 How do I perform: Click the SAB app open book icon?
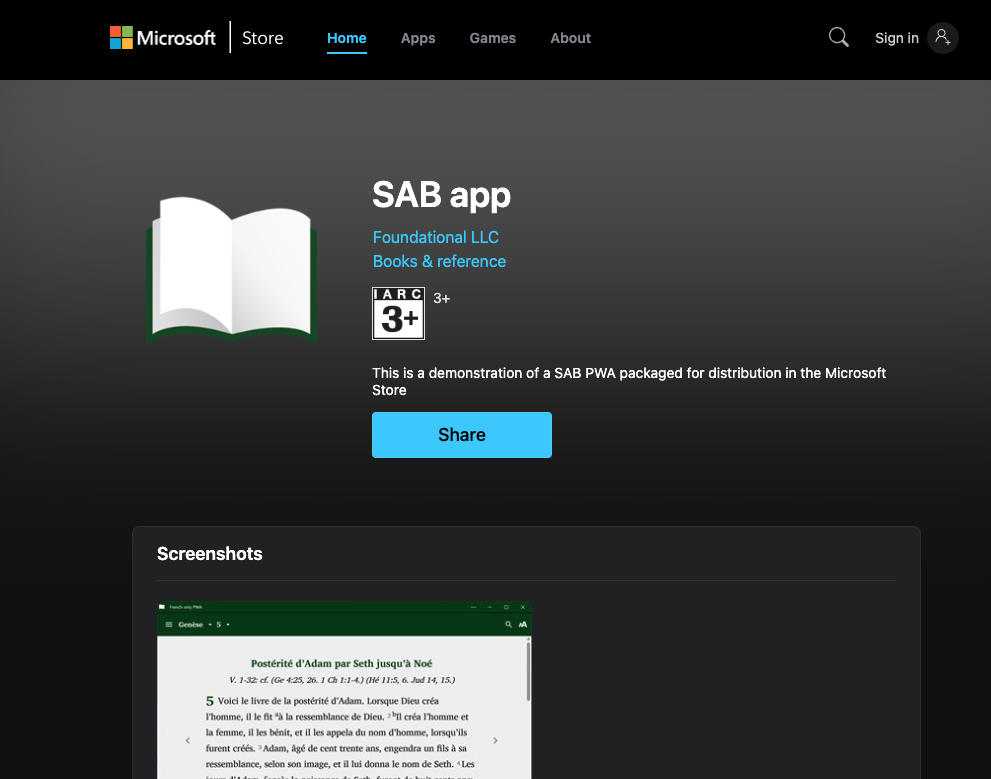[232, 268]
